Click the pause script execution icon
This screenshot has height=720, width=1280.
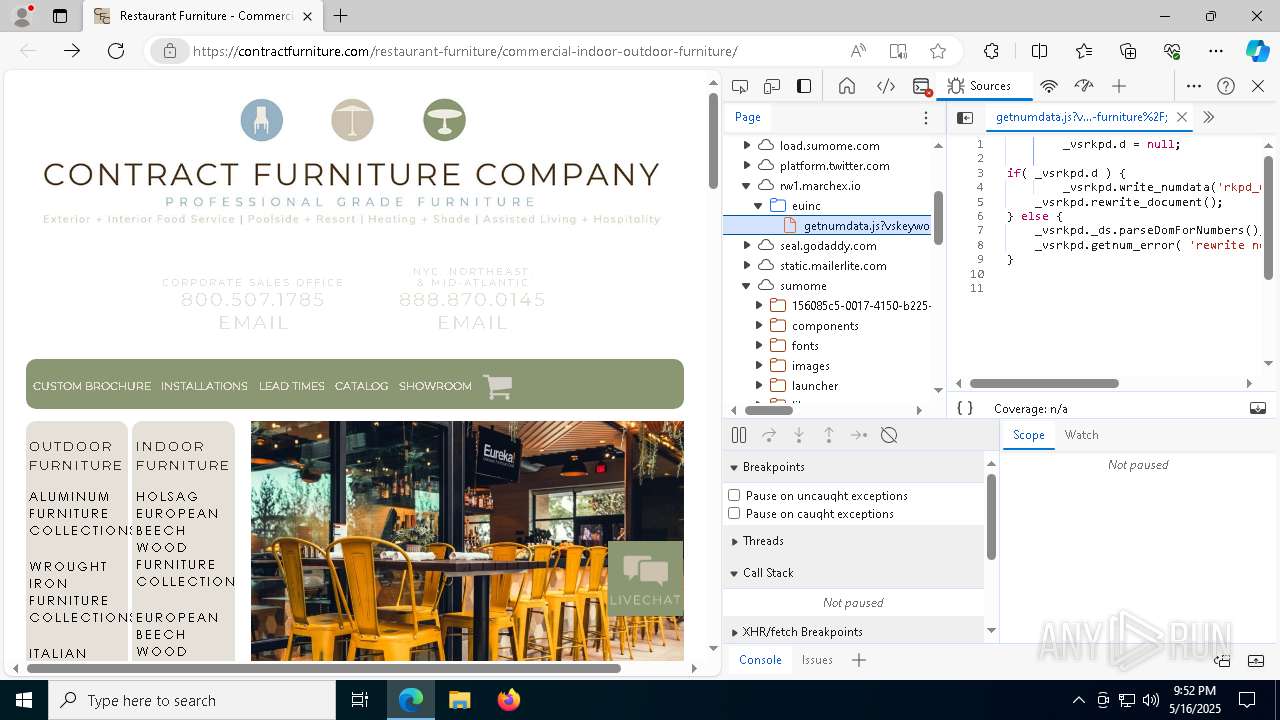tap(739, 435)
